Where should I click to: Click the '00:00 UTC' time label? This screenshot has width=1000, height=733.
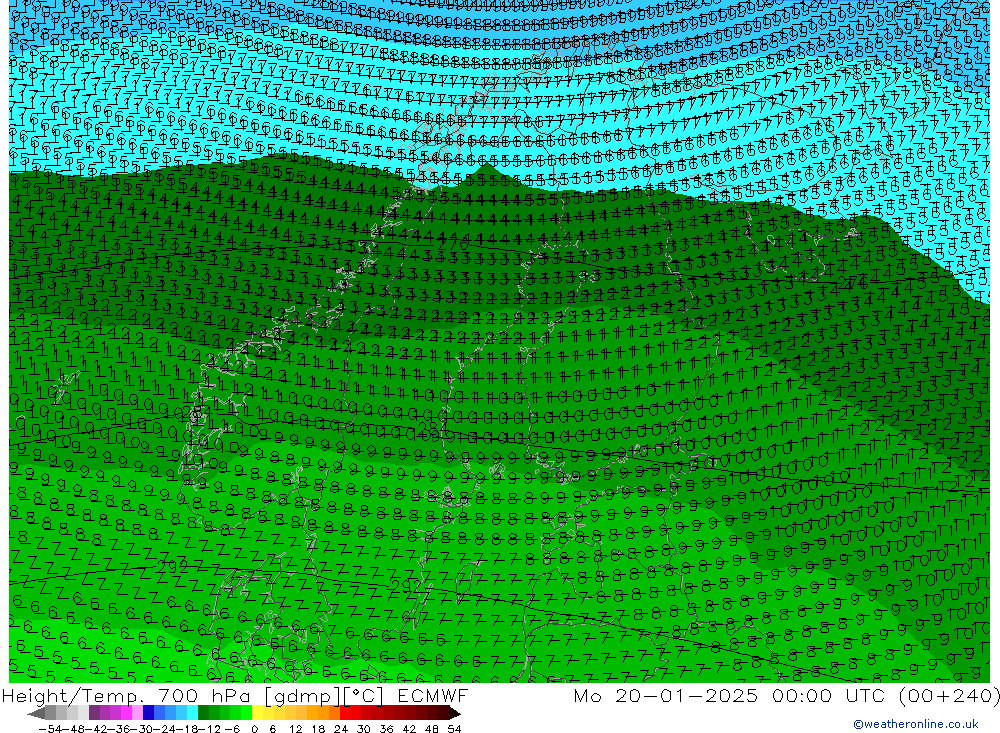coord(828,695)
